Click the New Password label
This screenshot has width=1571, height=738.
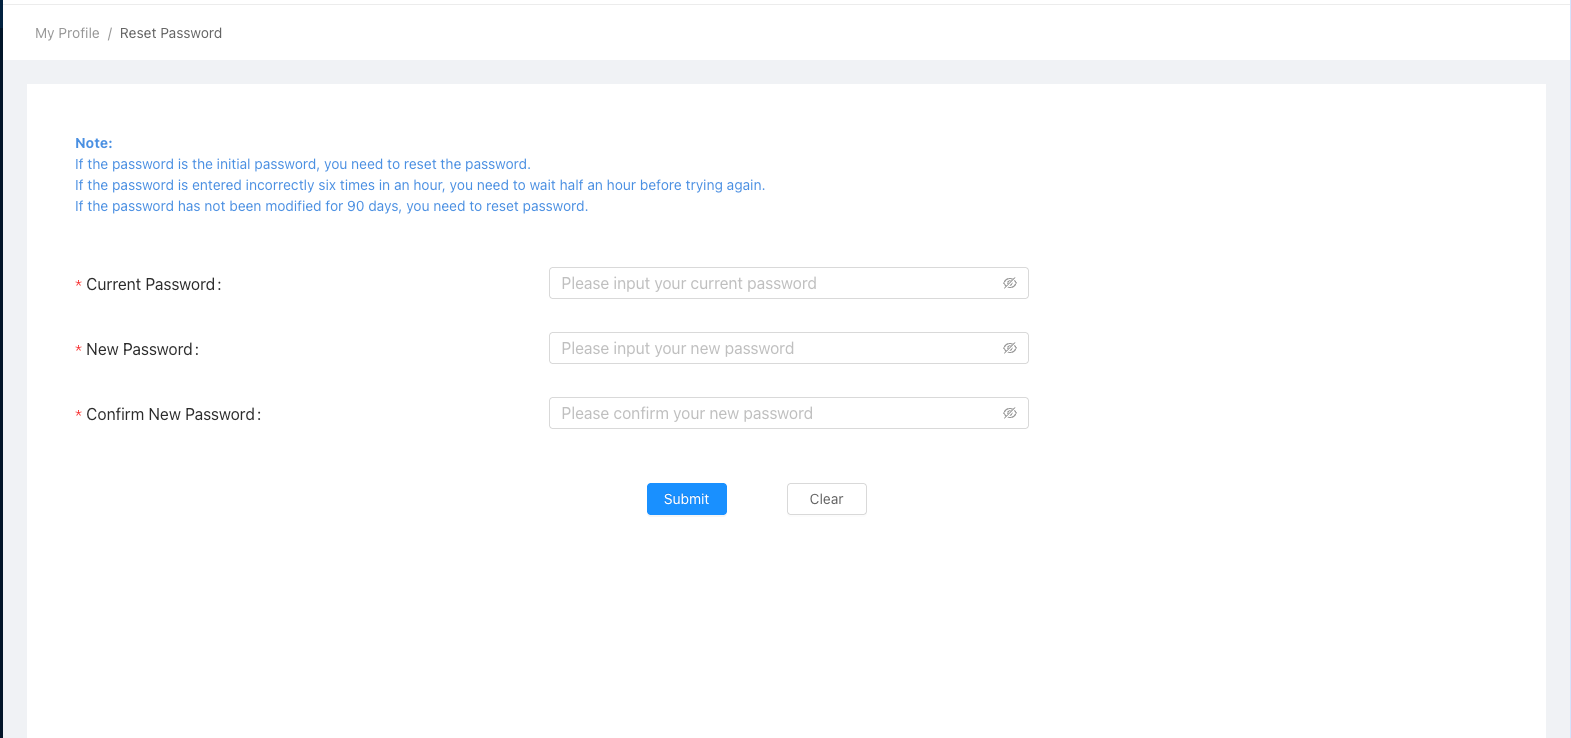tap(140, 350)
